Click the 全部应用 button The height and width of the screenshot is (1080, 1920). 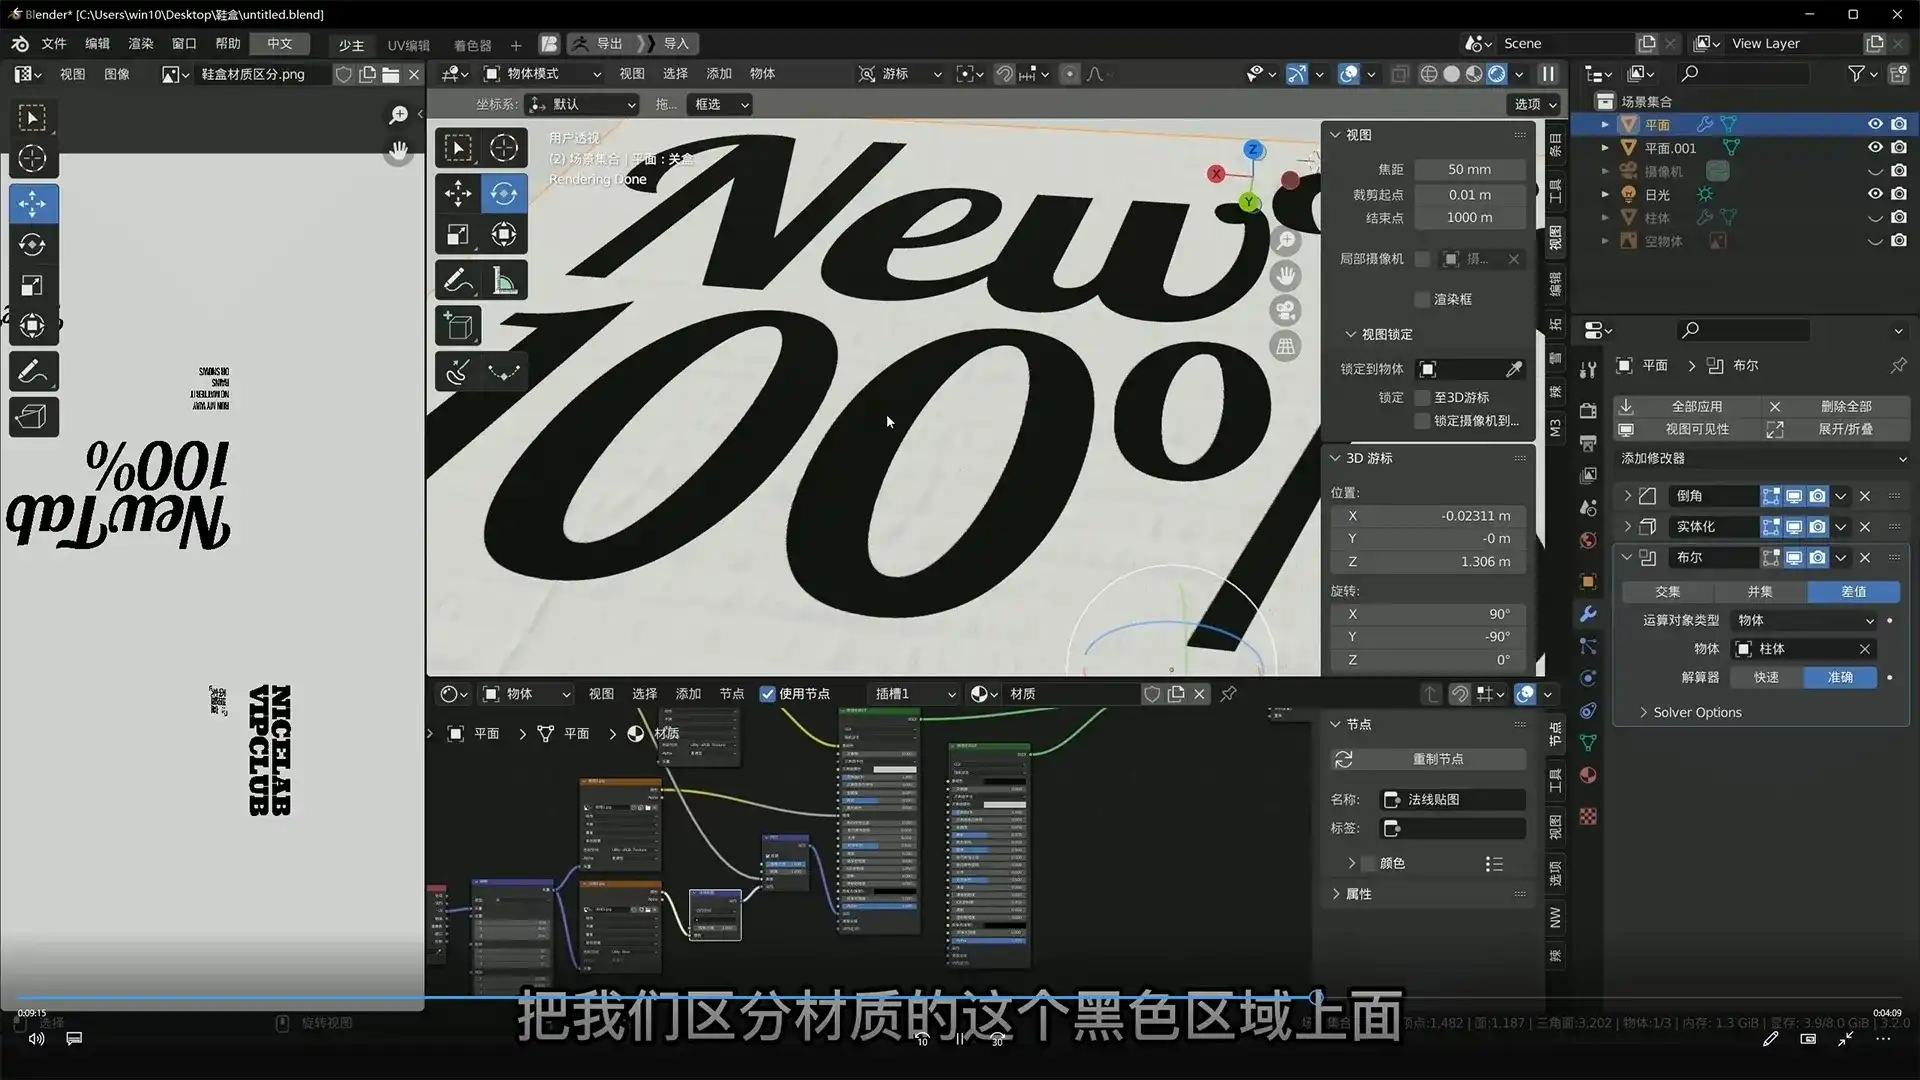[x=1697, y=406]
